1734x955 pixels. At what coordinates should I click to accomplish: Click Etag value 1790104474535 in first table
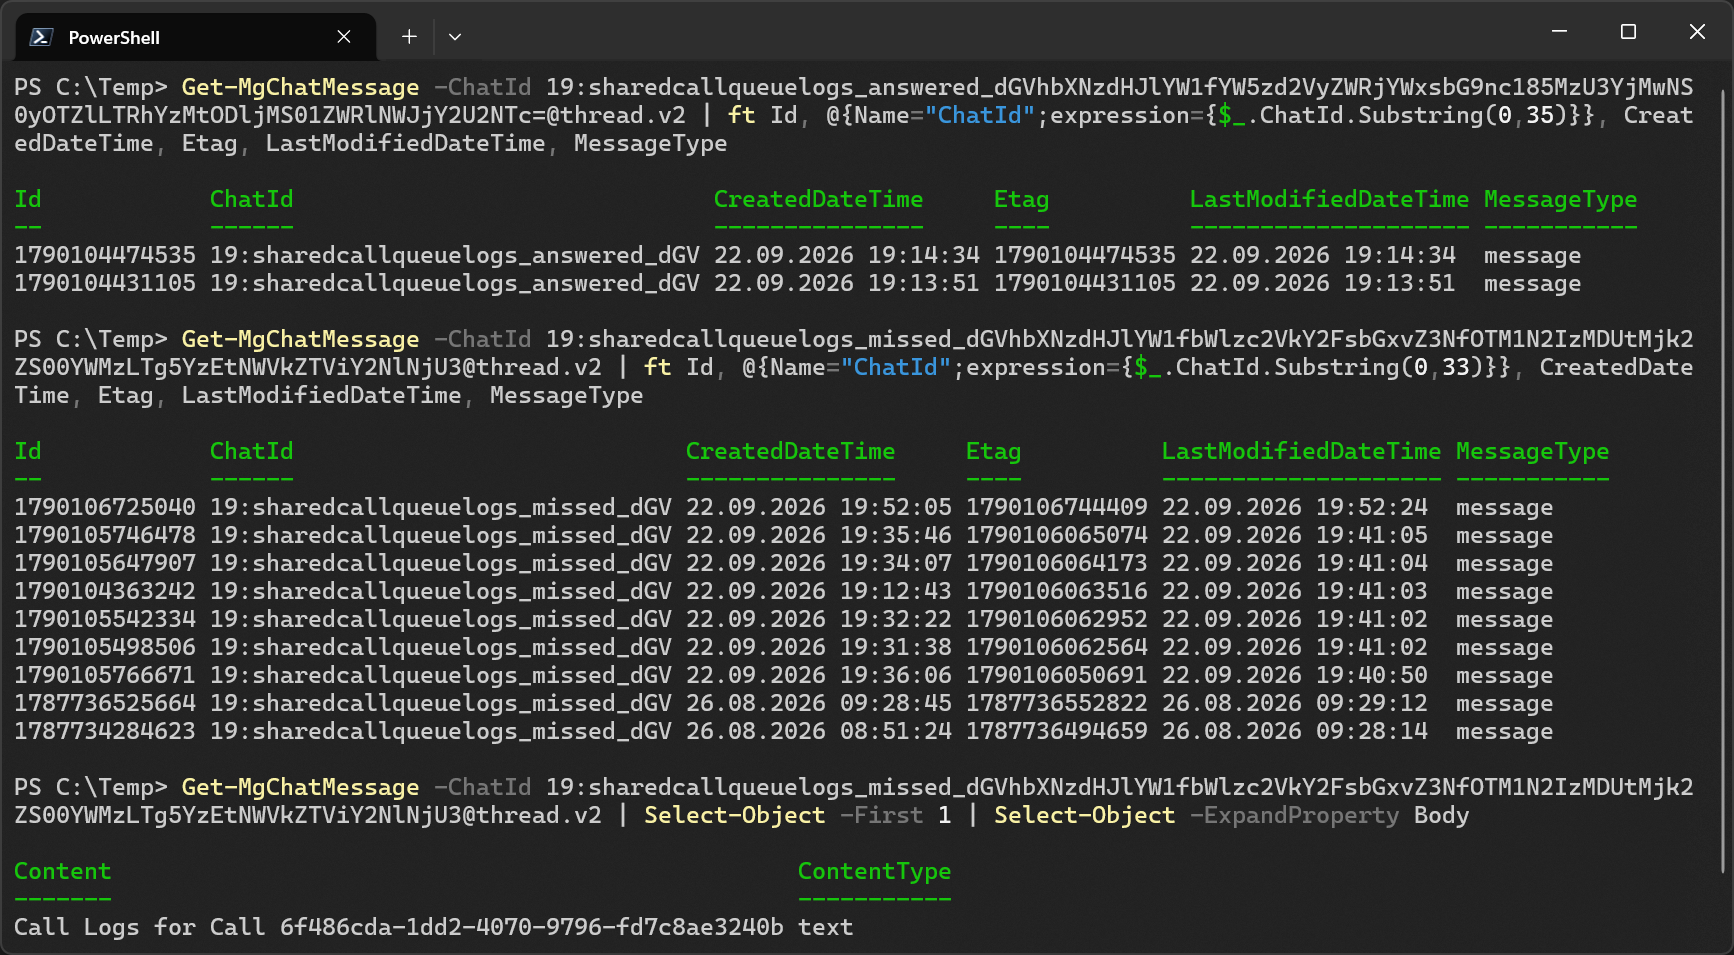coord(1085,255)
